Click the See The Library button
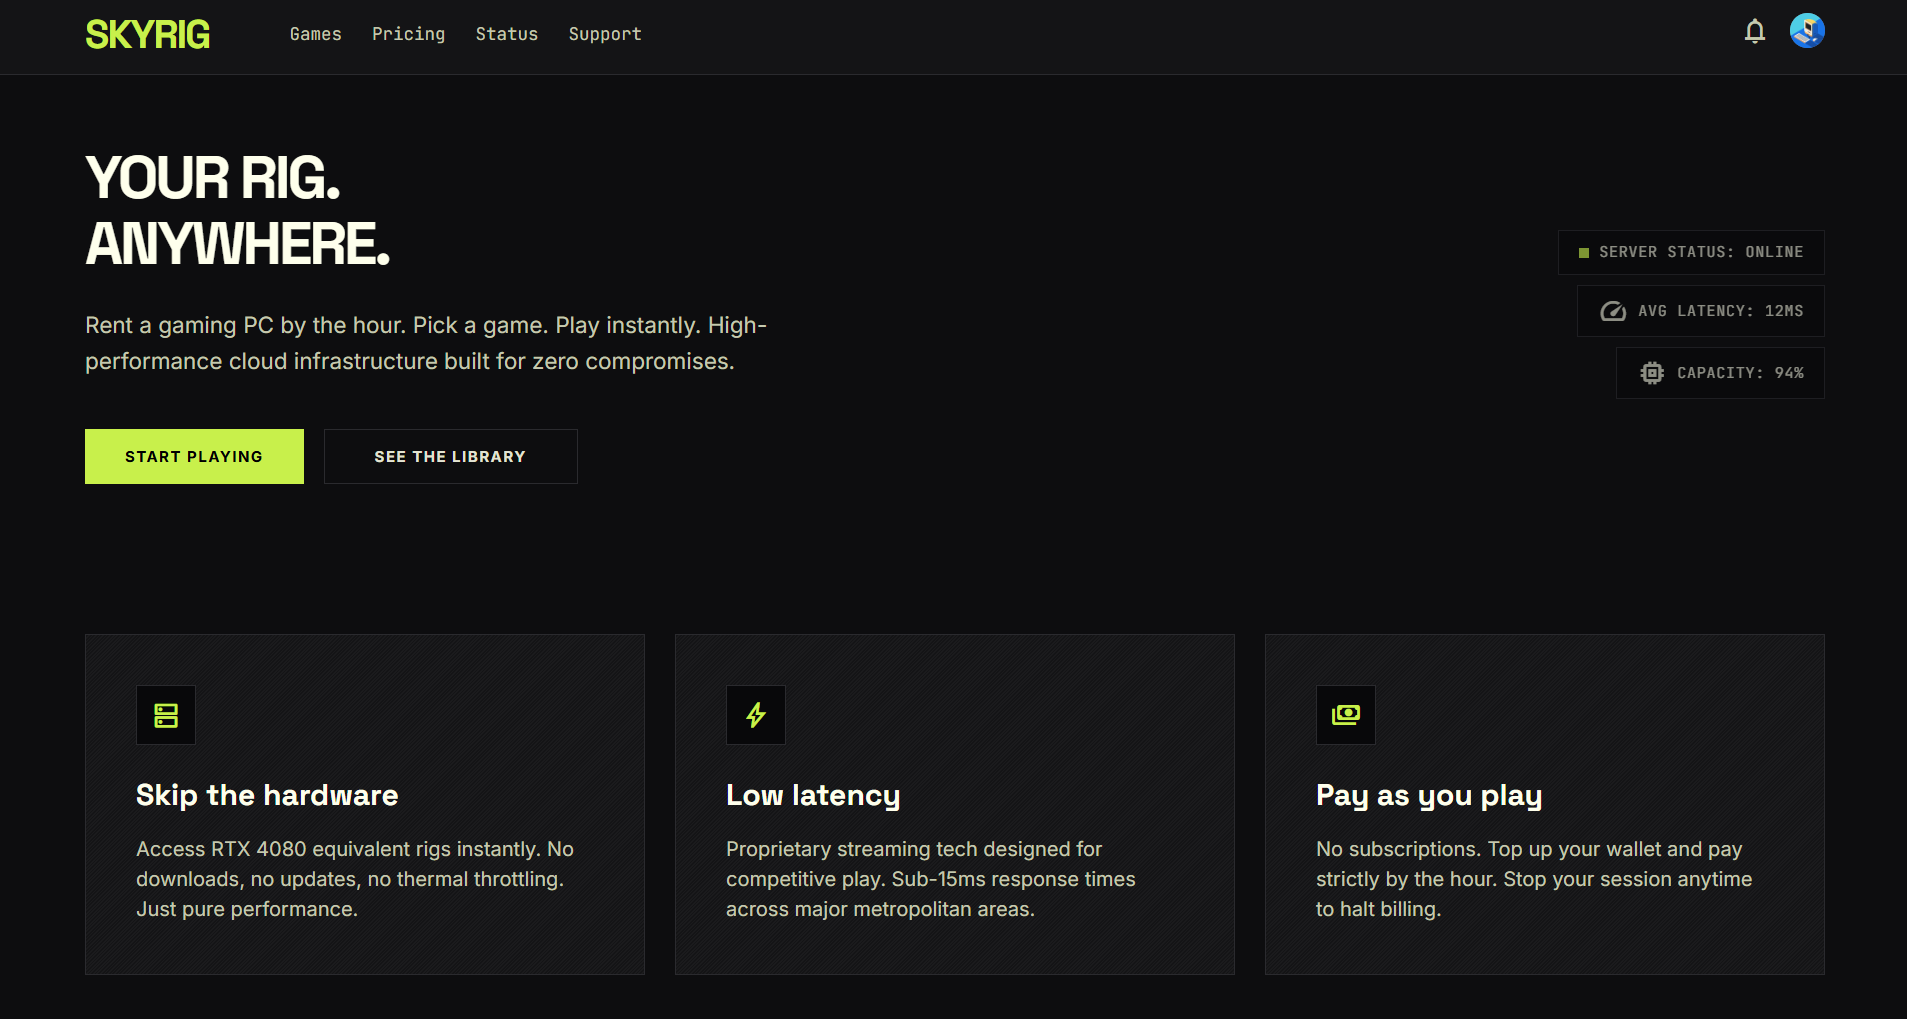Screen dimensions: 1907x1019 click(x=451, y=456)
